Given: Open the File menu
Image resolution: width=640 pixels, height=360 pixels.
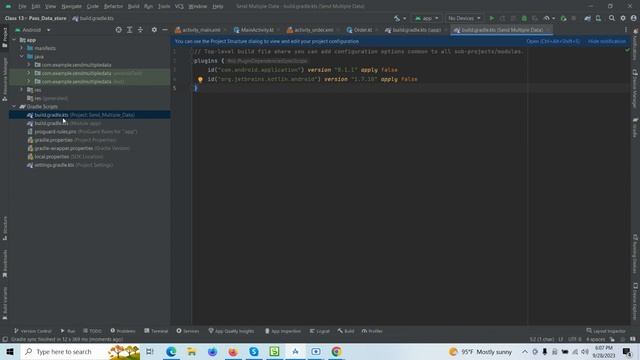Looking at the screenshot, I should (22, 6).
